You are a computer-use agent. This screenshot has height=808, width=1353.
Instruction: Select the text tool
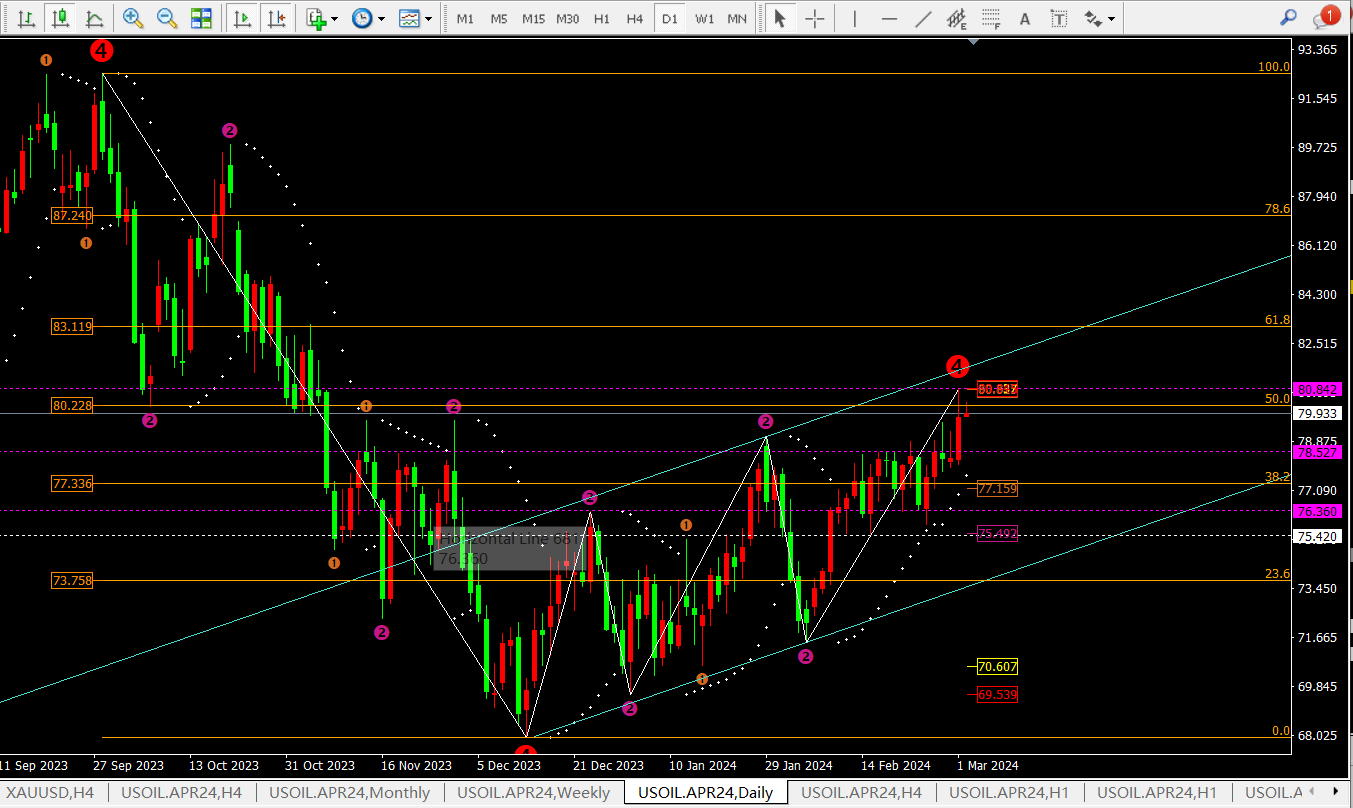pos(1024,18)
